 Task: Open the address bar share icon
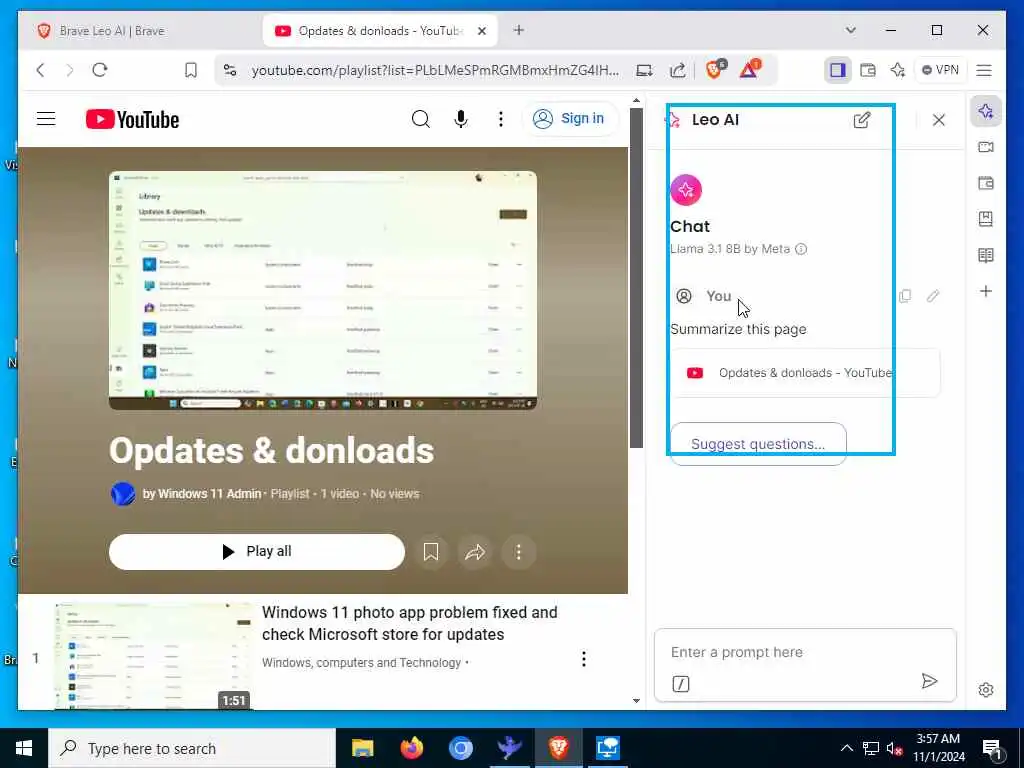click(x=678, y=70)
